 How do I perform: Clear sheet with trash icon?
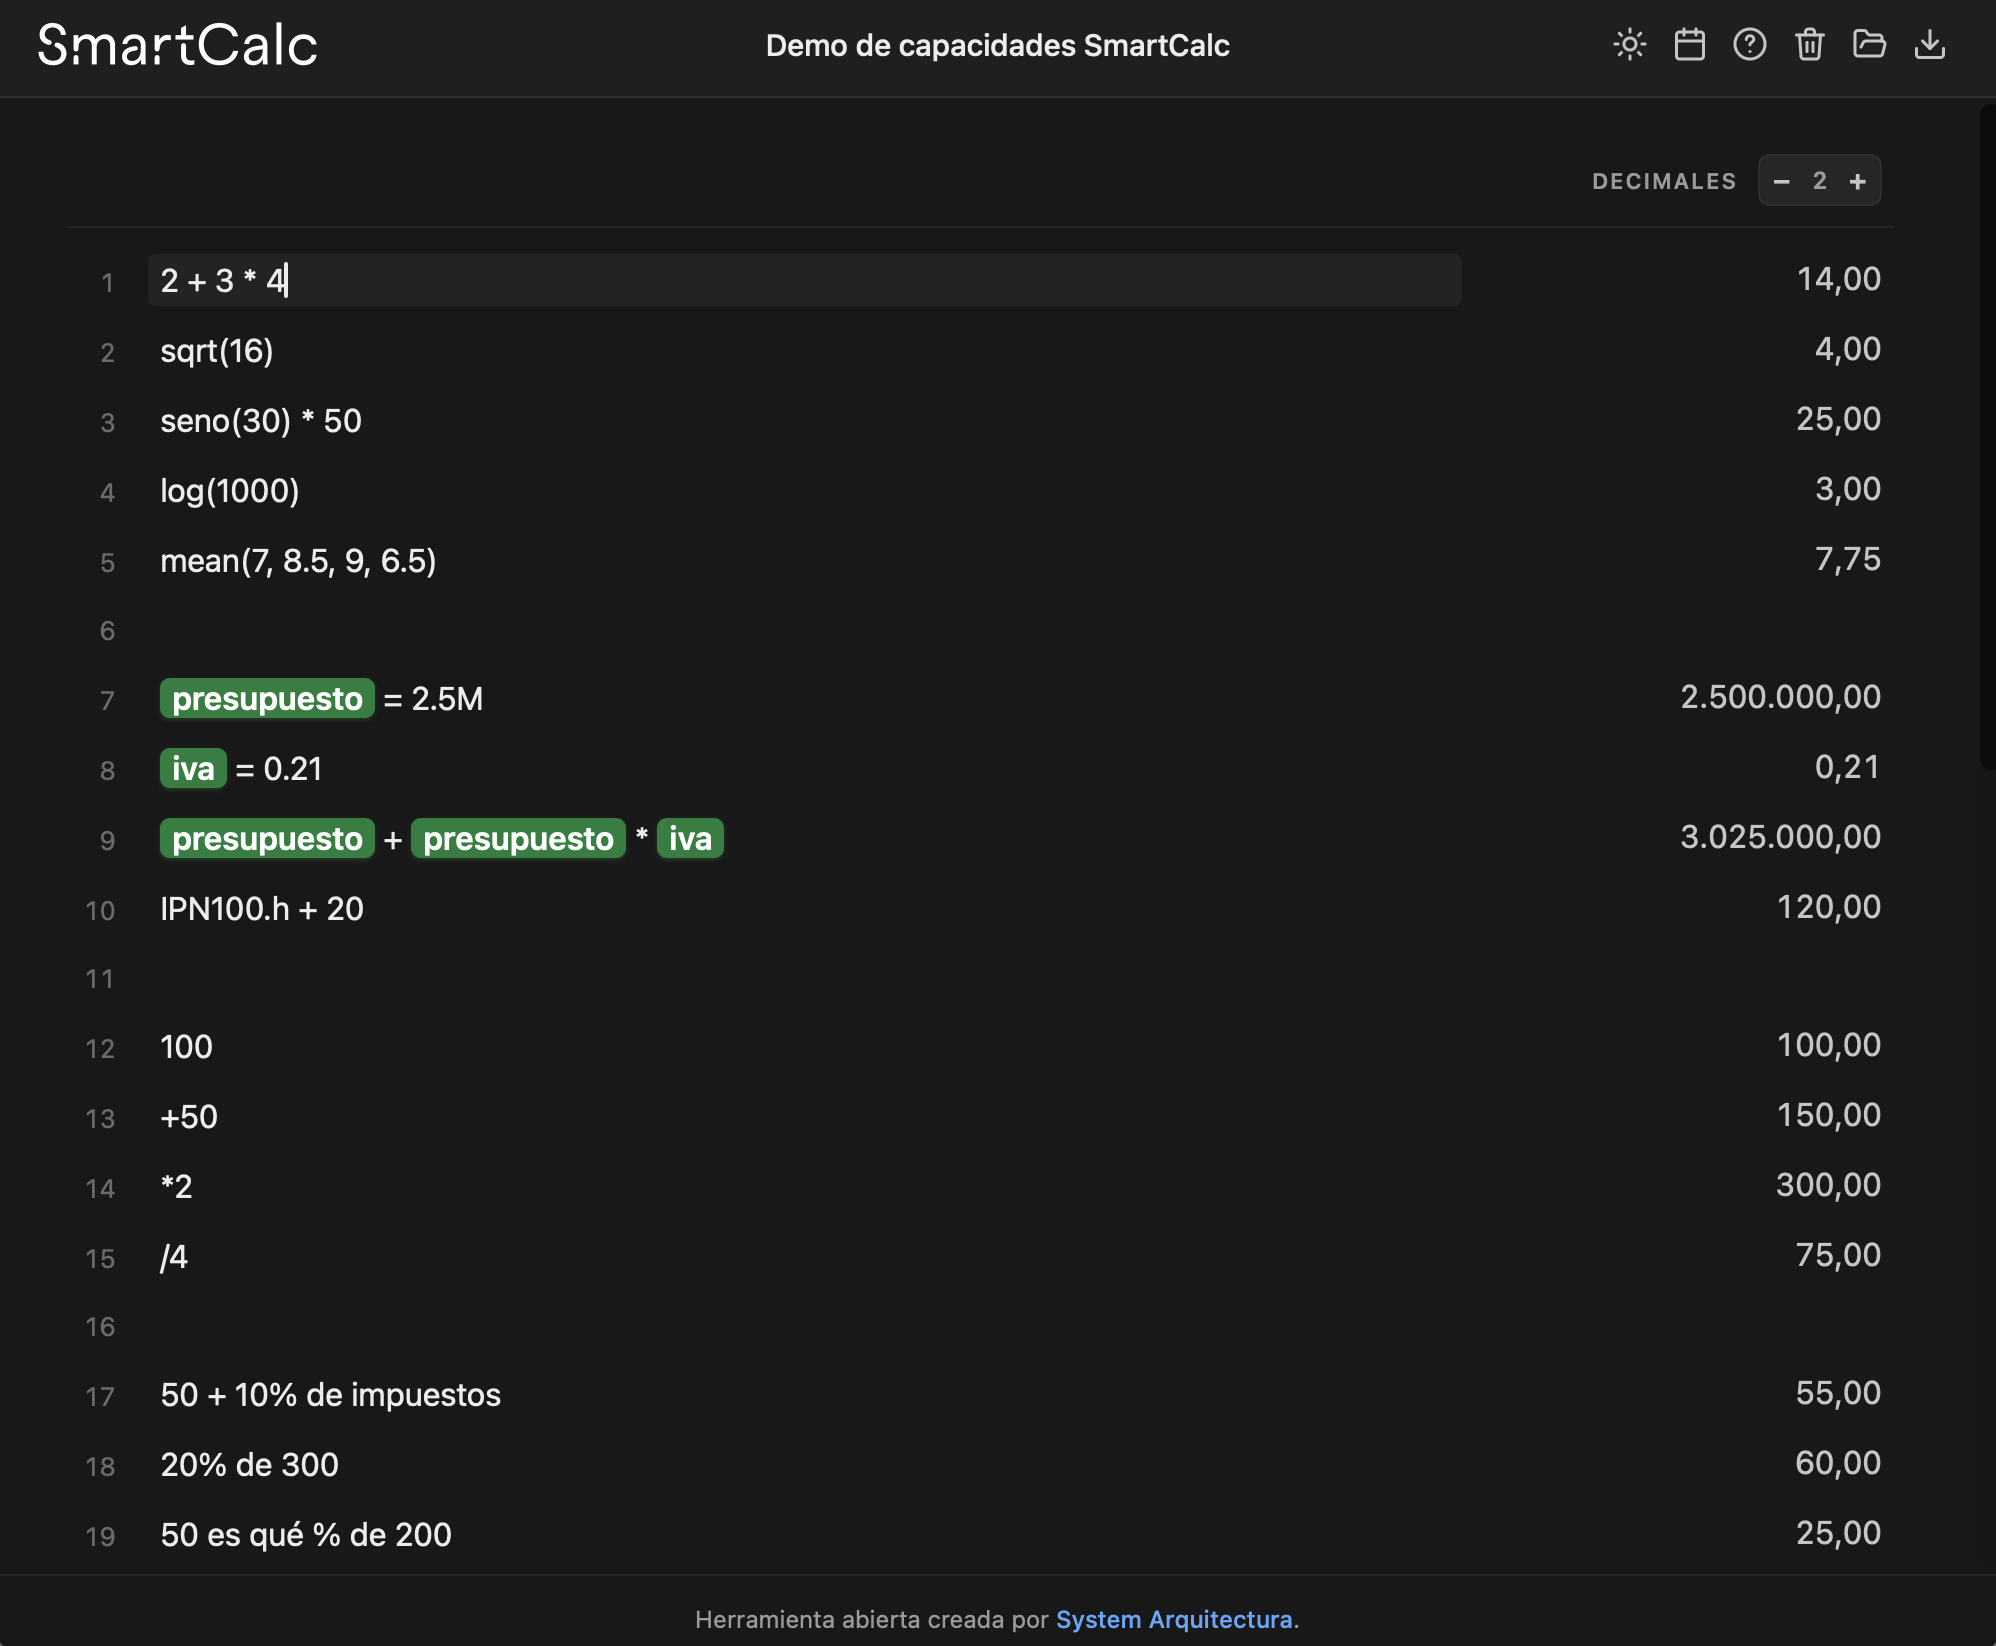(1809, 45)
